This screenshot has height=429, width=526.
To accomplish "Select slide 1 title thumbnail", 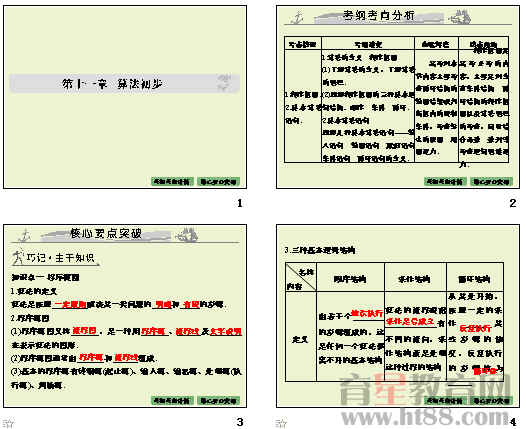I will tap(125, 97).
